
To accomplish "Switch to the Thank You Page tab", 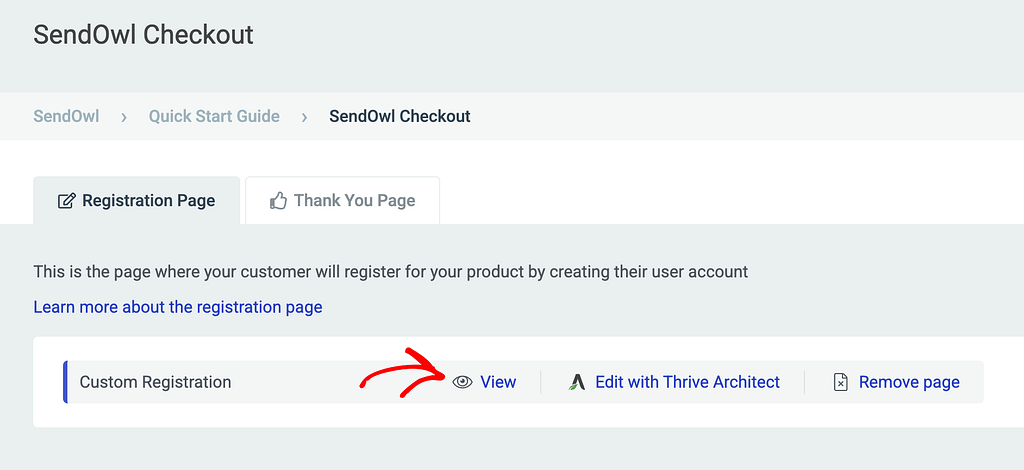I will click(x=342, y=200).
